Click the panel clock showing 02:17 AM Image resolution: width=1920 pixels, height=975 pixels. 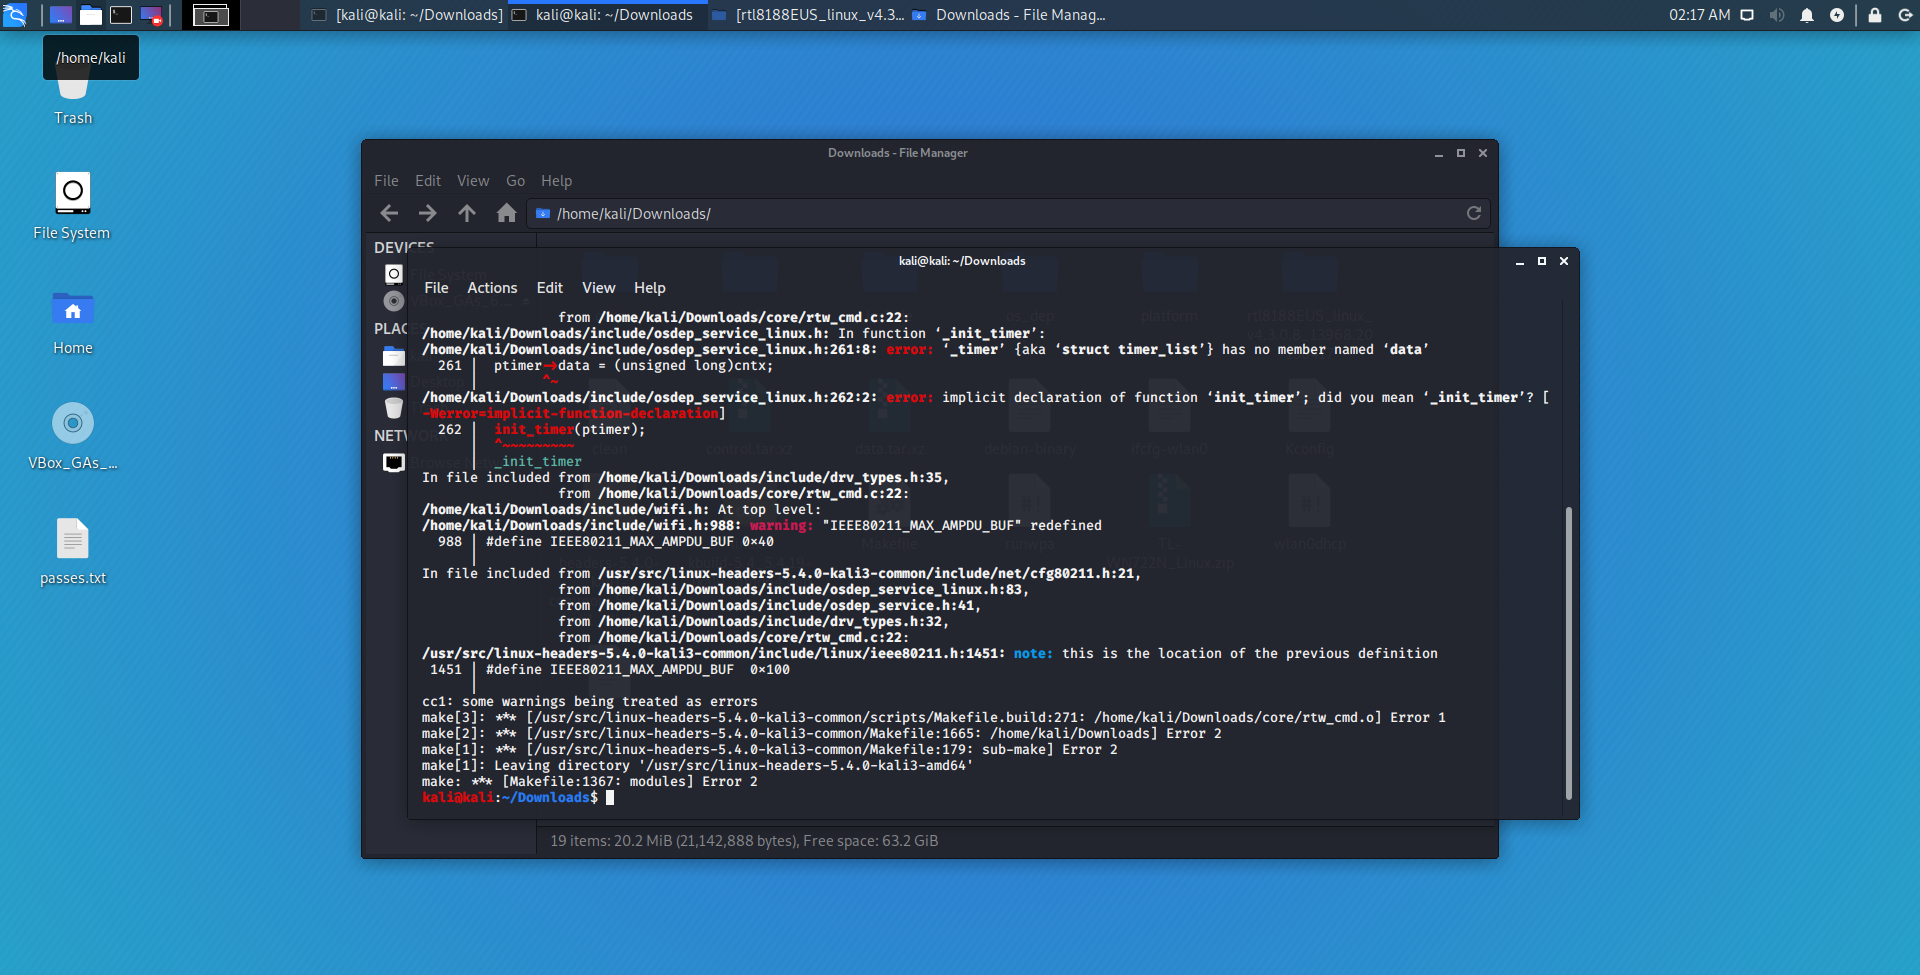[1699, 15]
